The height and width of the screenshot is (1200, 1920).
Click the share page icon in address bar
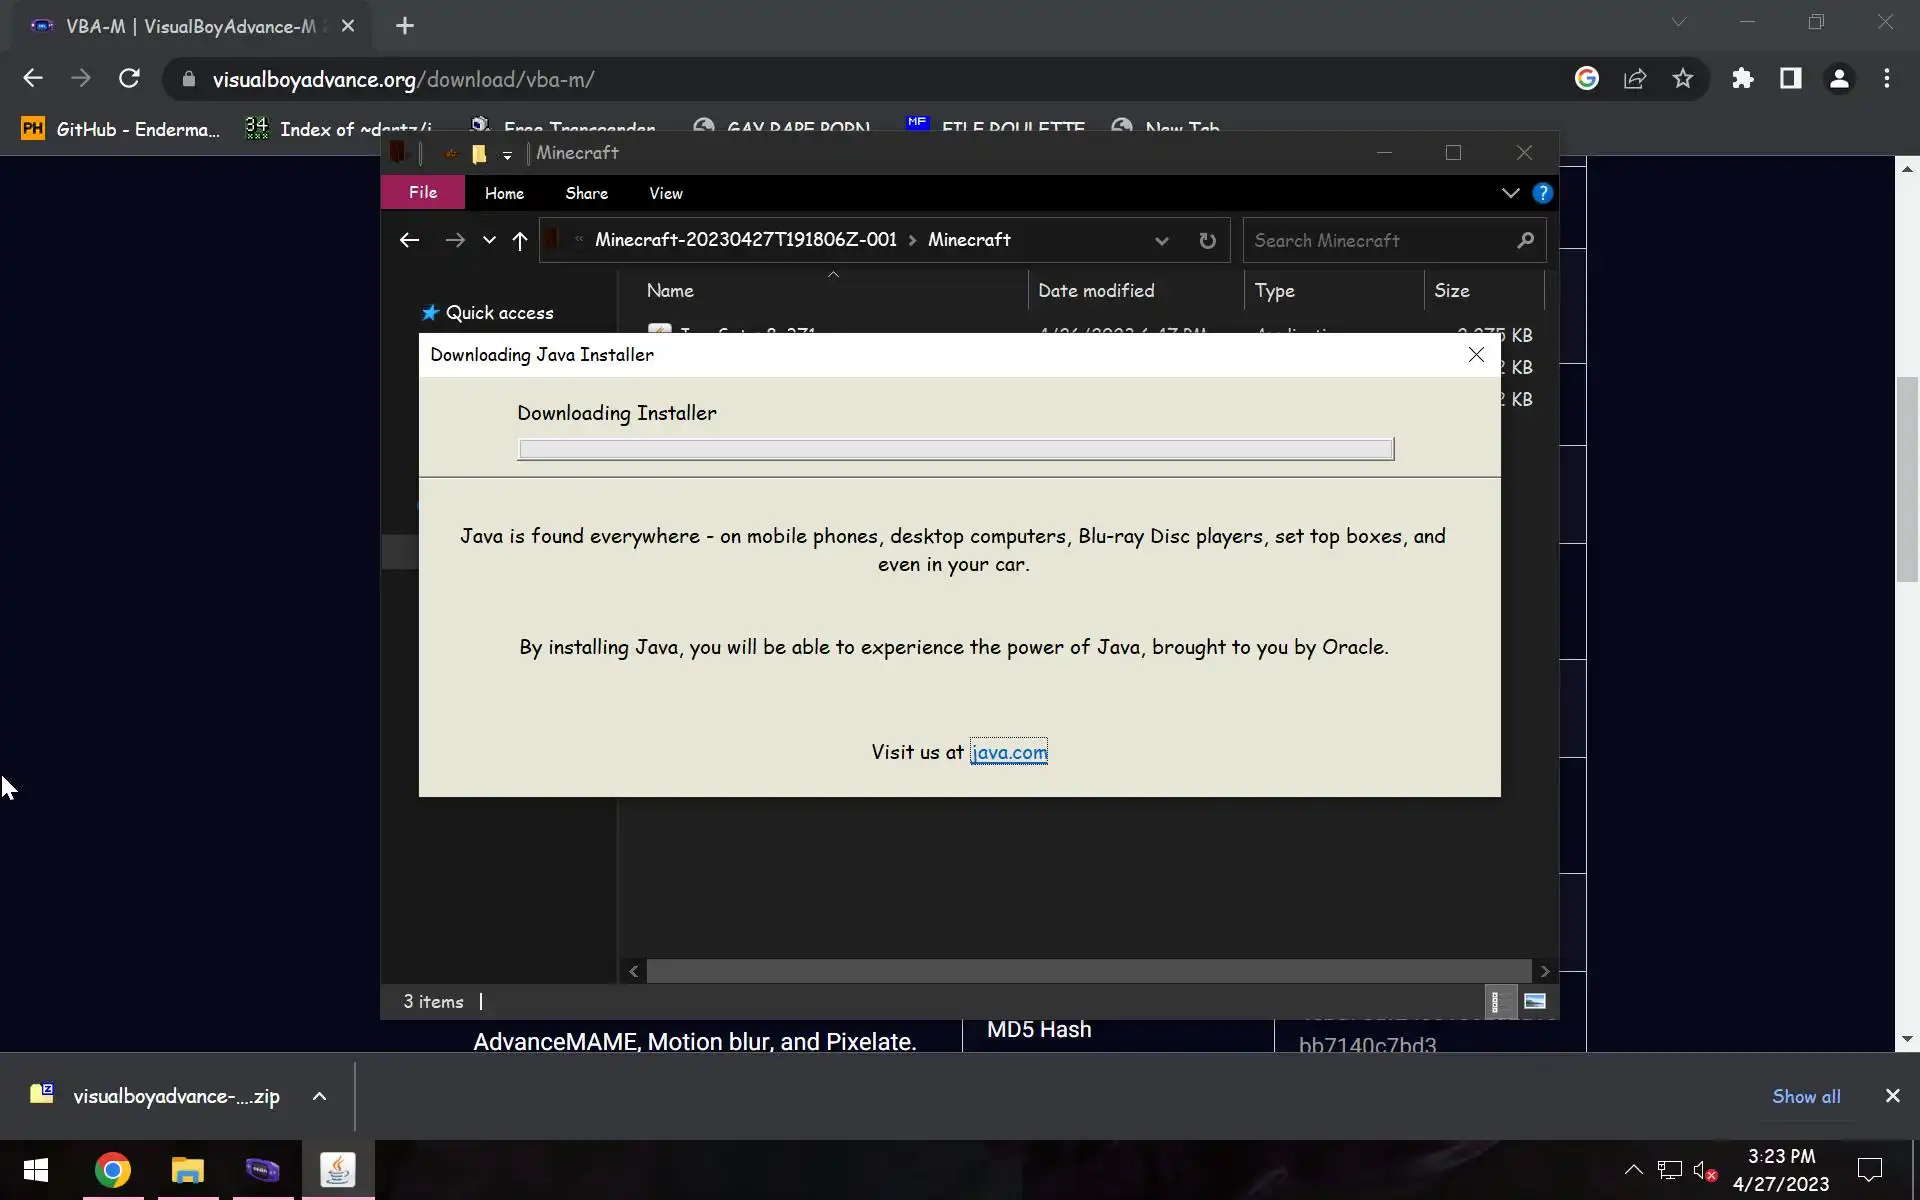pyautogui.click(x=1635, y=79)
